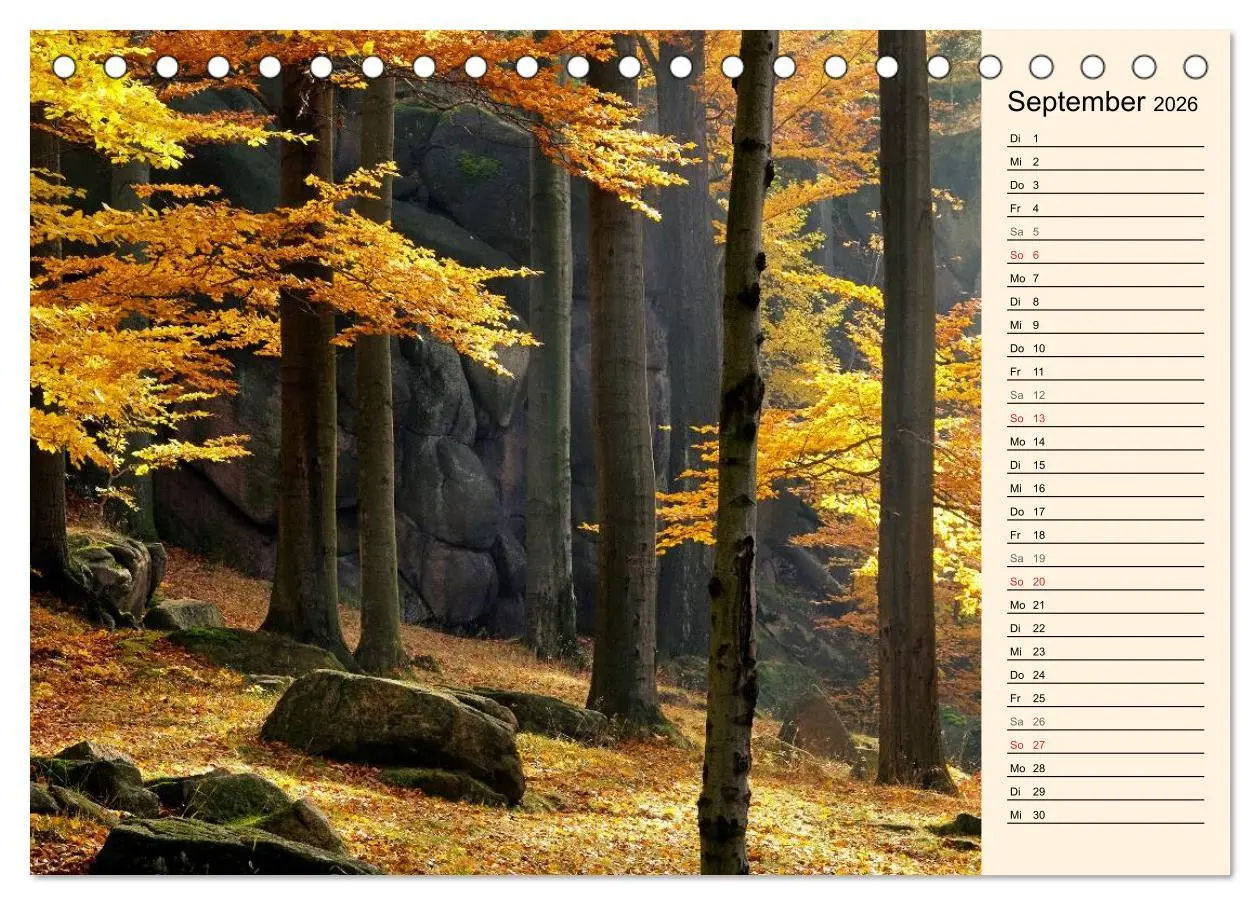Select the row Di 29
The image size is (1260, 905).
[1105, 791]
